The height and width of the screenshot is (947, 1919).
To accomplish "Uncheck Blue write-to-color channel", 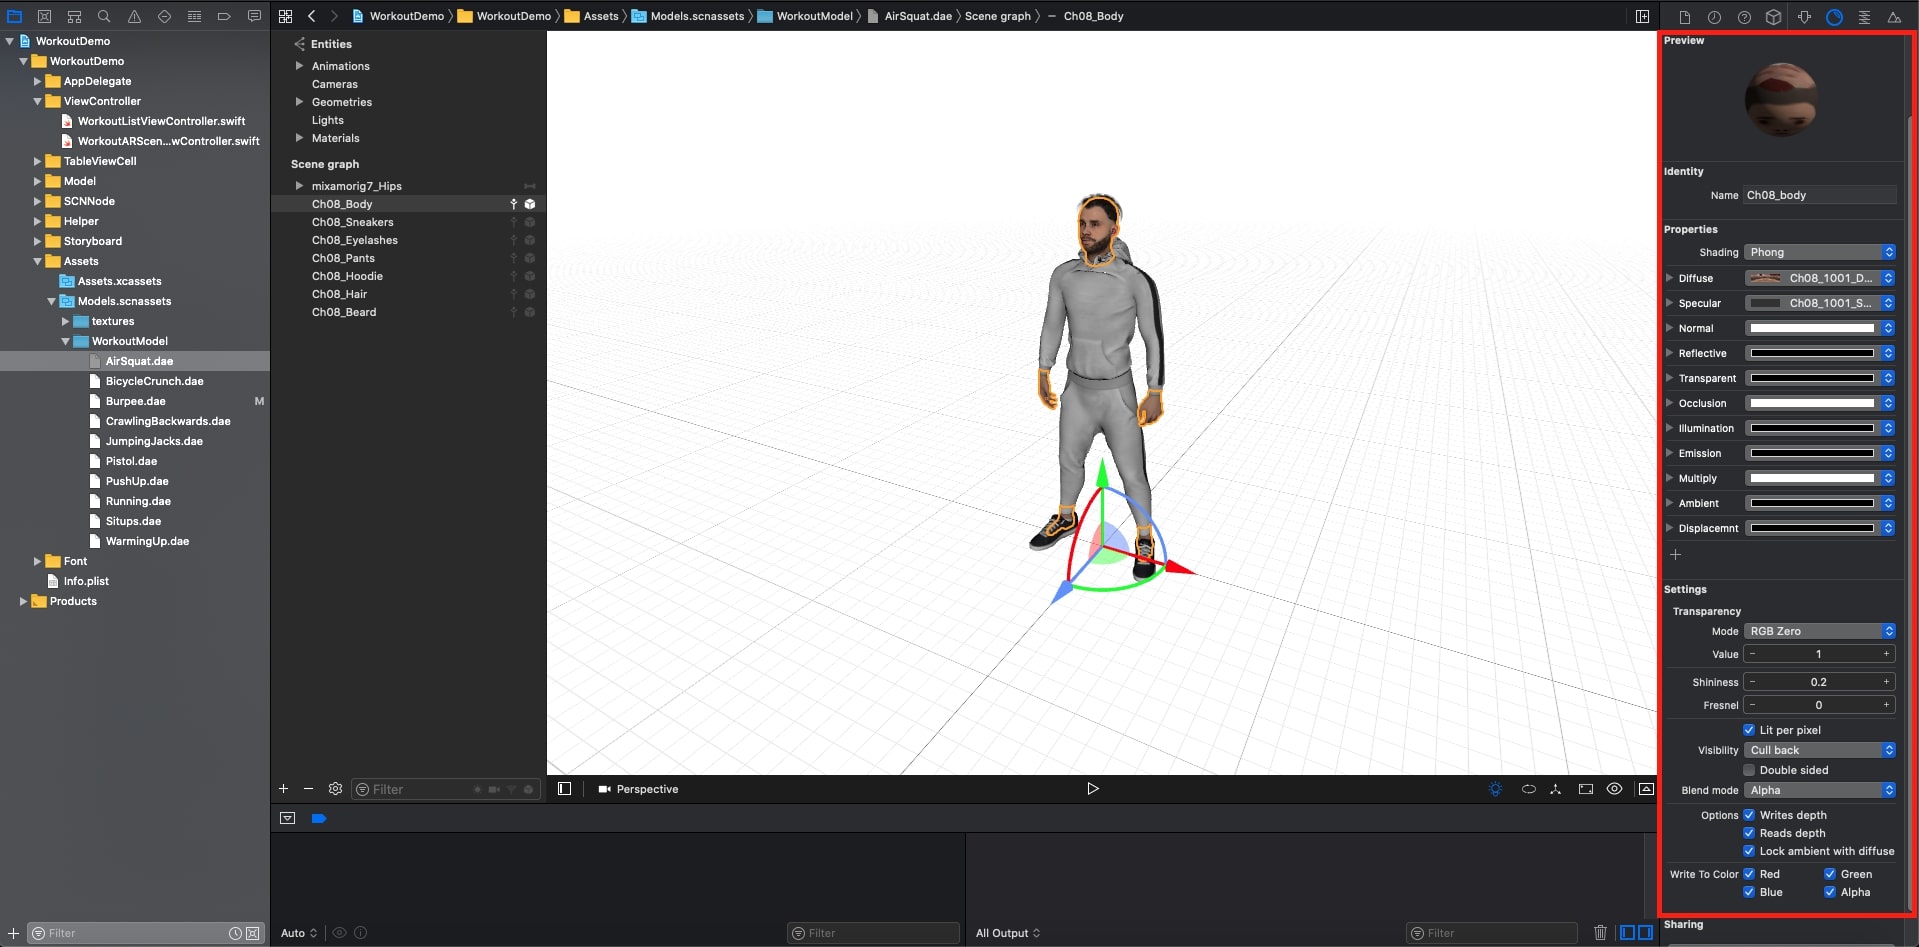I will [1749, 892].
